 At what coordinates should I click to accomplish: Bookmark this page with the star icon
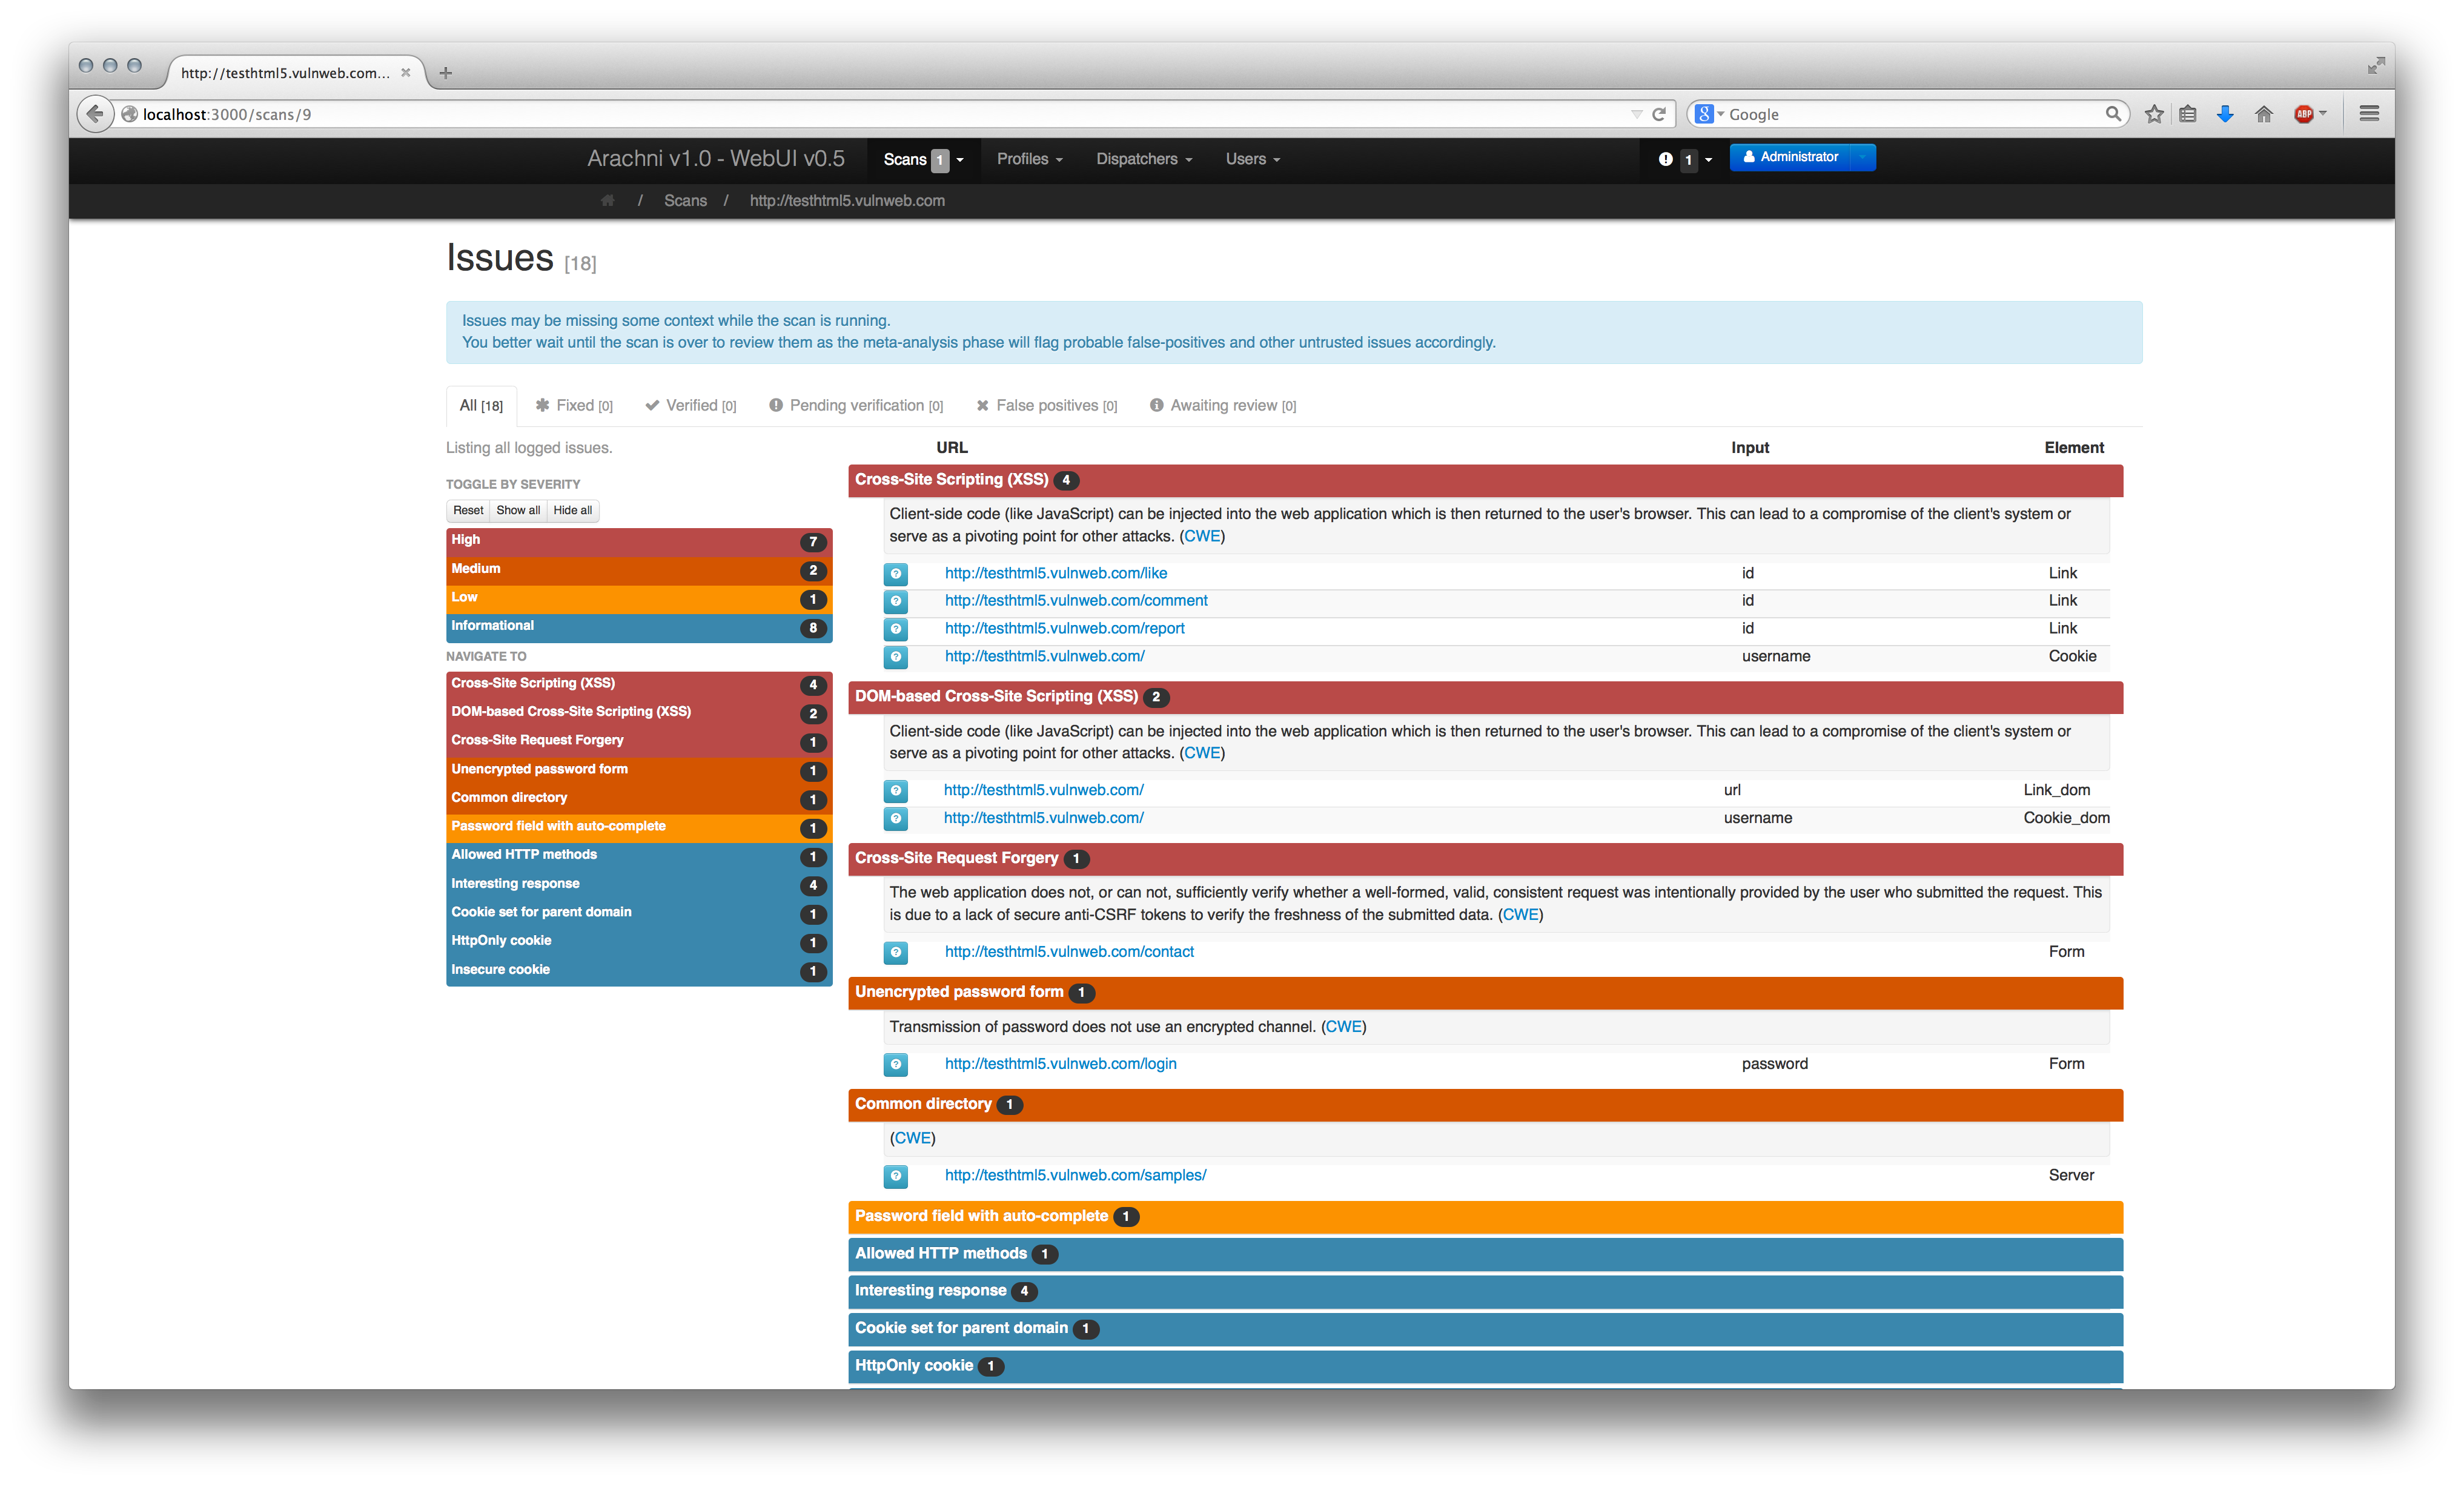coord(2153,114)
